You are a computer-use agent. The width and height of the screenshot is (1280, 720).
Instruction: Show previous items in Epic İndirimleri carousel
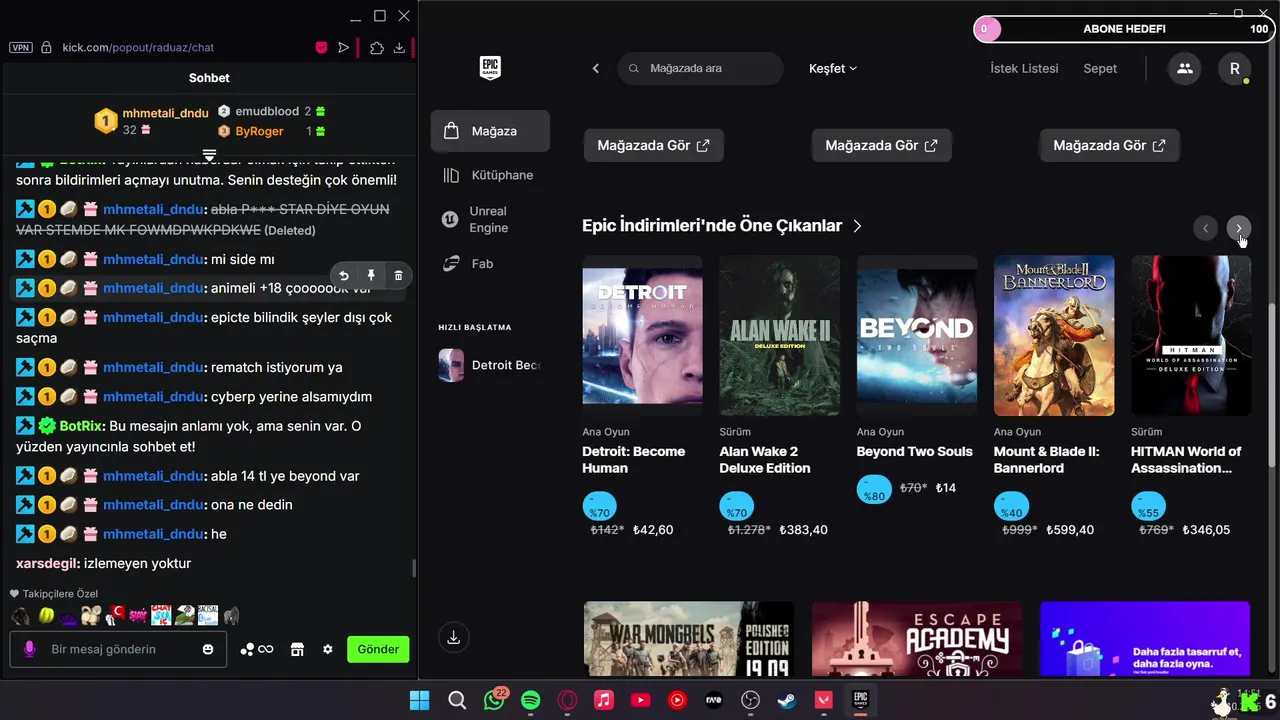[1205, 228]
